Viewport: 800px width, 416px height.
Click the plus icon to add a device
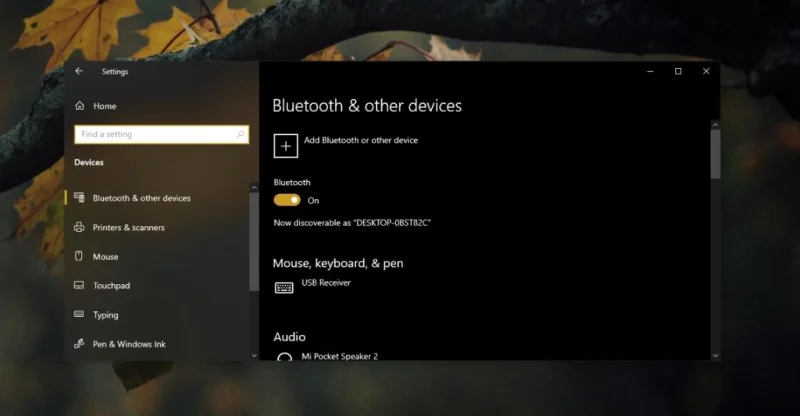point(286,146)
